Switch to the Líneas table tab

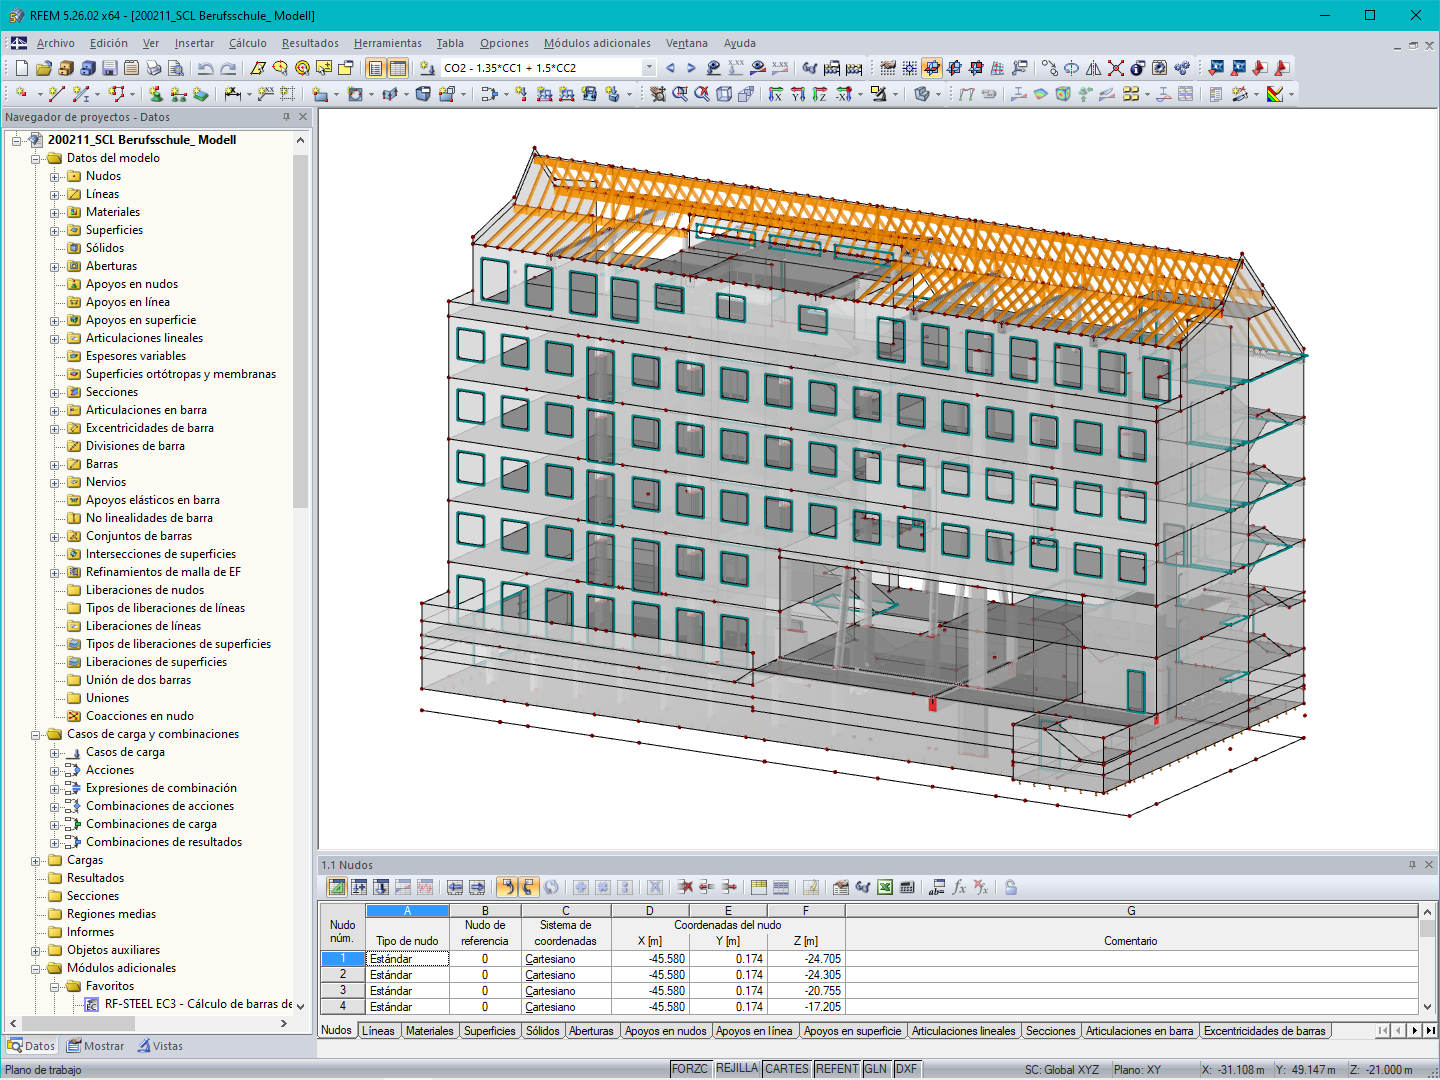379,1030
